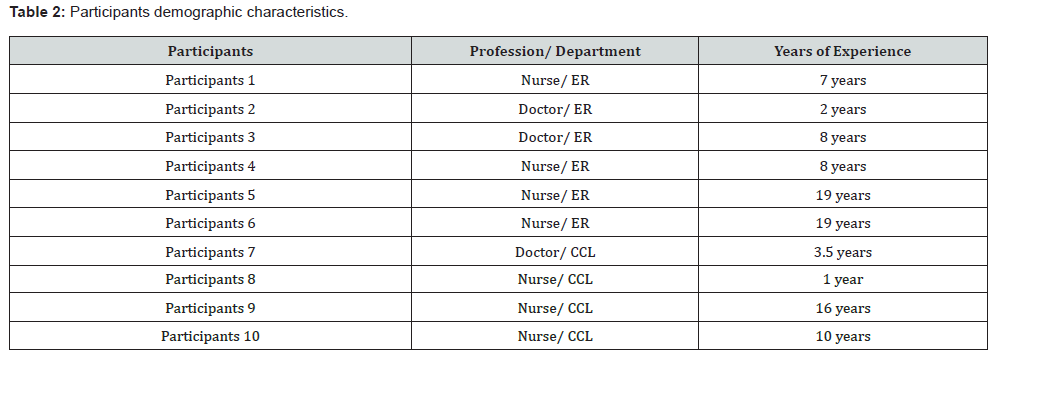Select the 'Participants 6' cell
This screenshot has height=413, width=1060.
coord(210,223)
